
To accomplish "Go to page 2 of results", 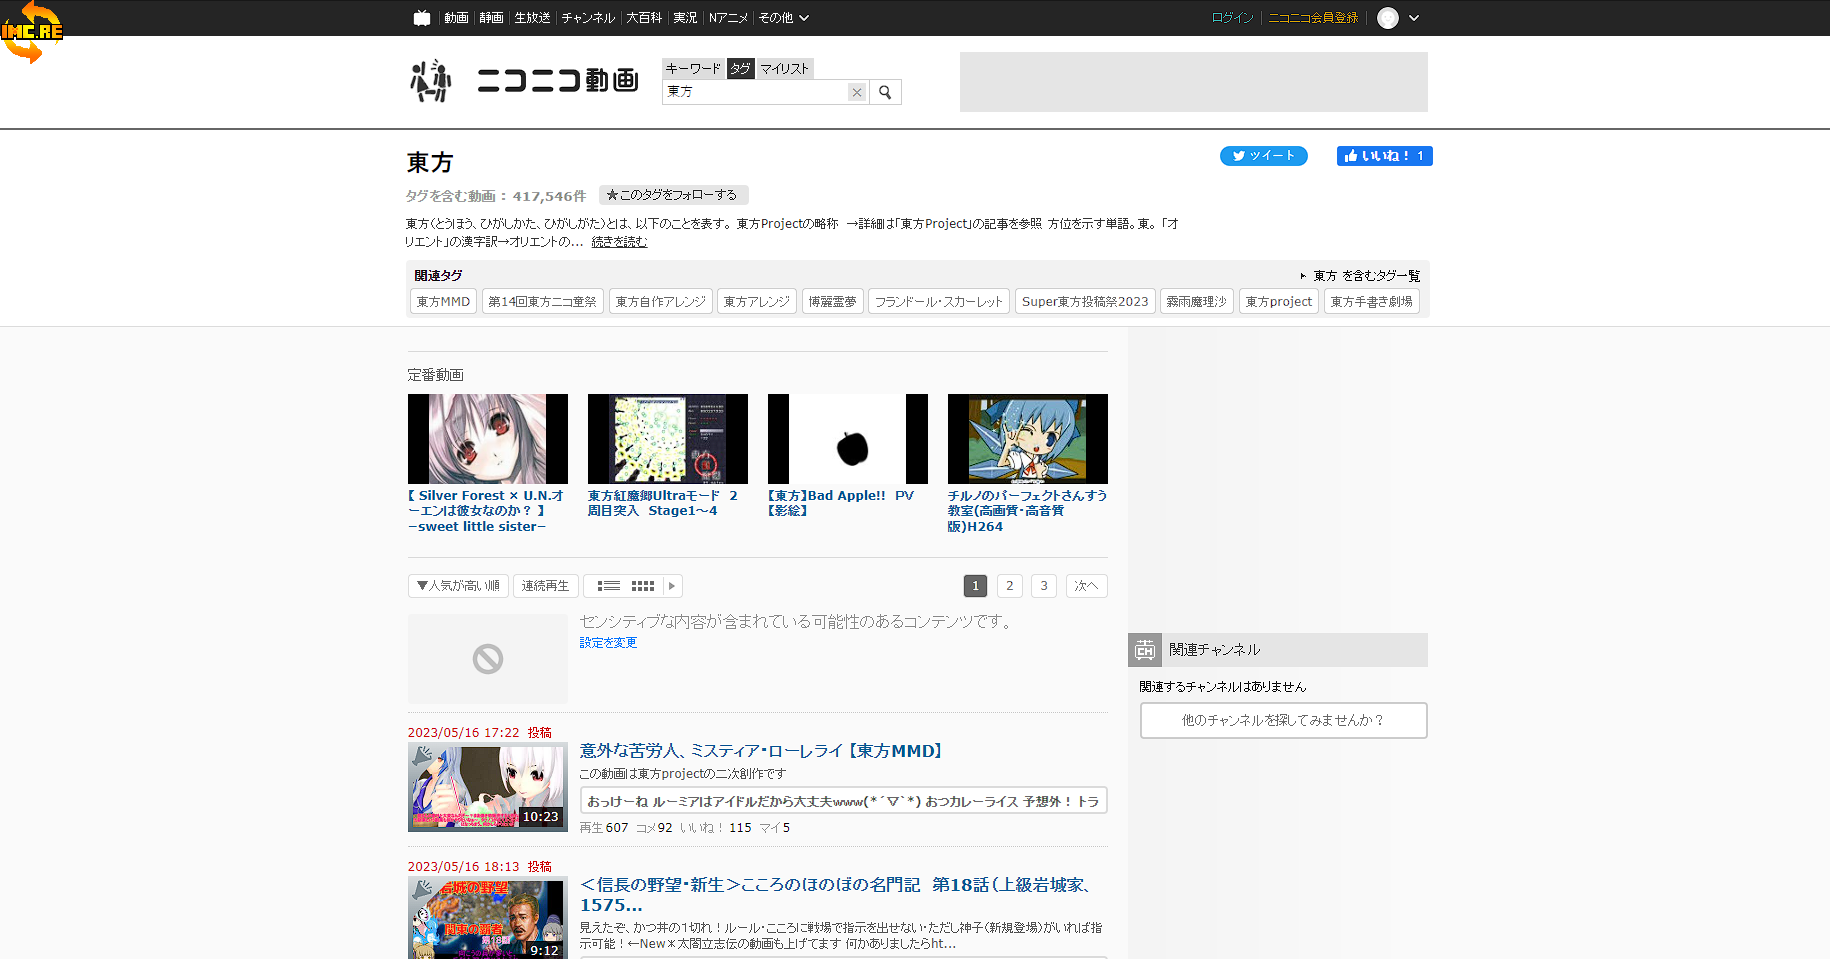I will 1009,586.
